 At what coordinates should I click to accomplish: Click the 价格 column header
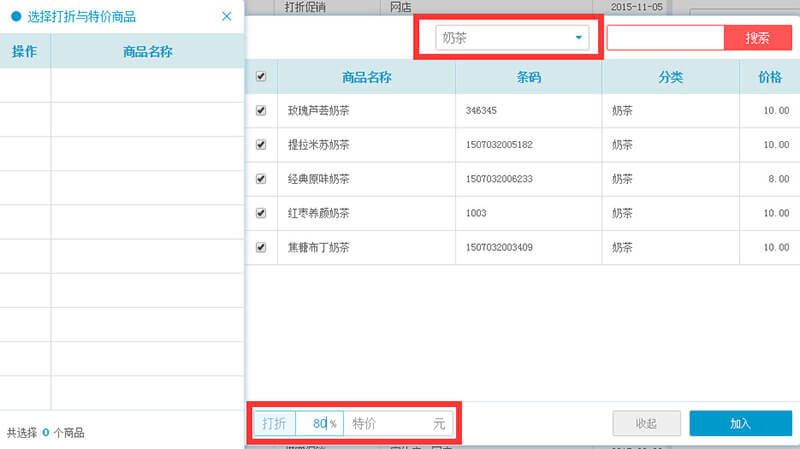[x=769, y=77]
